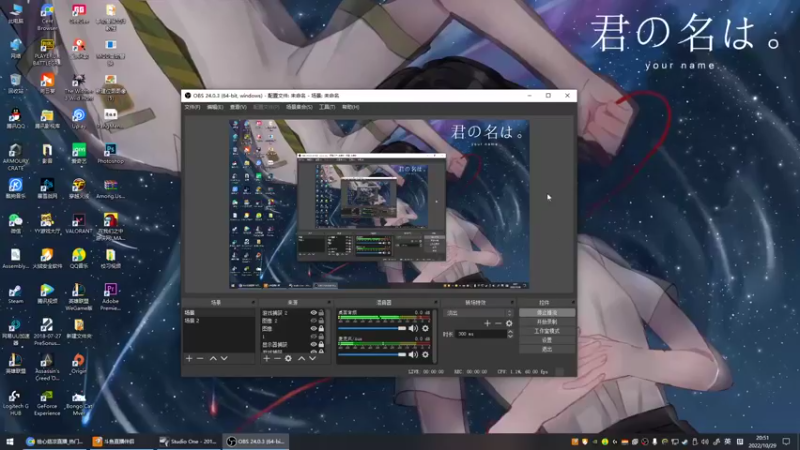Image resolution: width=800 pixels, height=450 pixels.
Task: Add a new scene with the plus icon
Action: (189, 359)
